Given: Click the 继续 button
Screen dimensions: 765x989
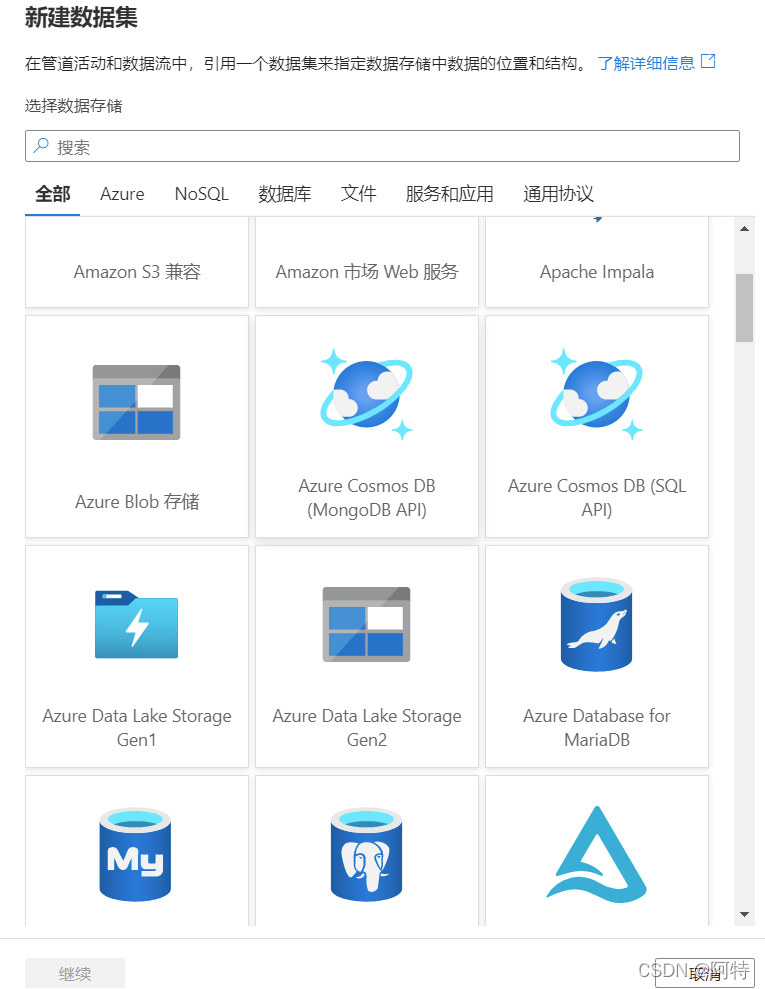Looking at the screenshot, I should point(75,973).
